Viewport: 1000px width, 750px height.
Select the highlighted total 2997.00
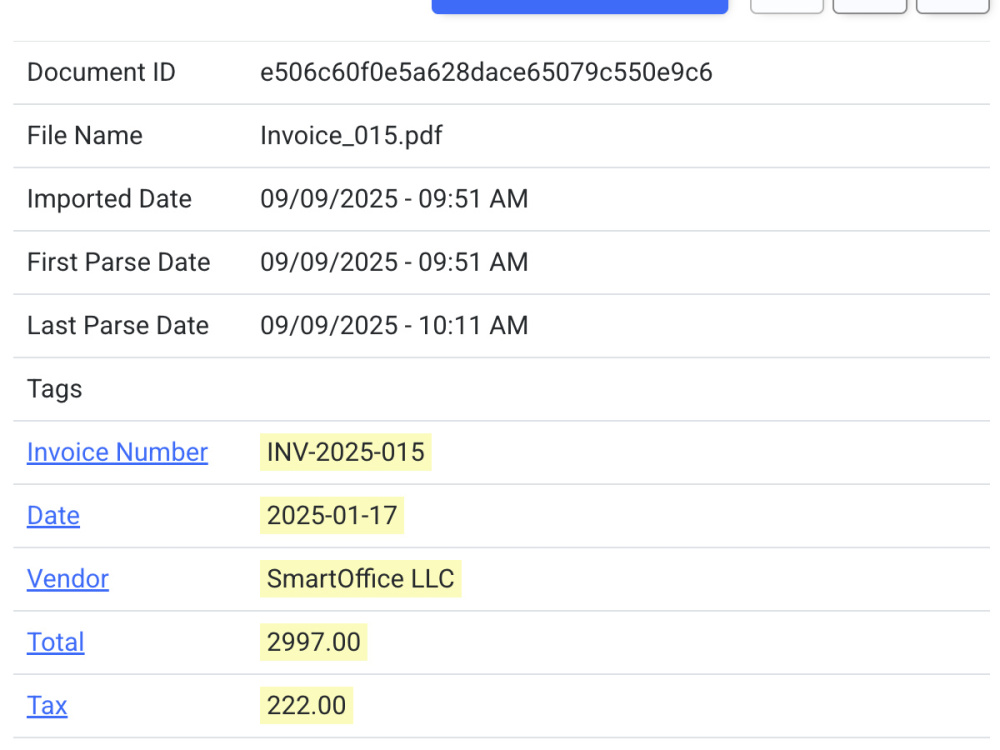click(313, 642)
